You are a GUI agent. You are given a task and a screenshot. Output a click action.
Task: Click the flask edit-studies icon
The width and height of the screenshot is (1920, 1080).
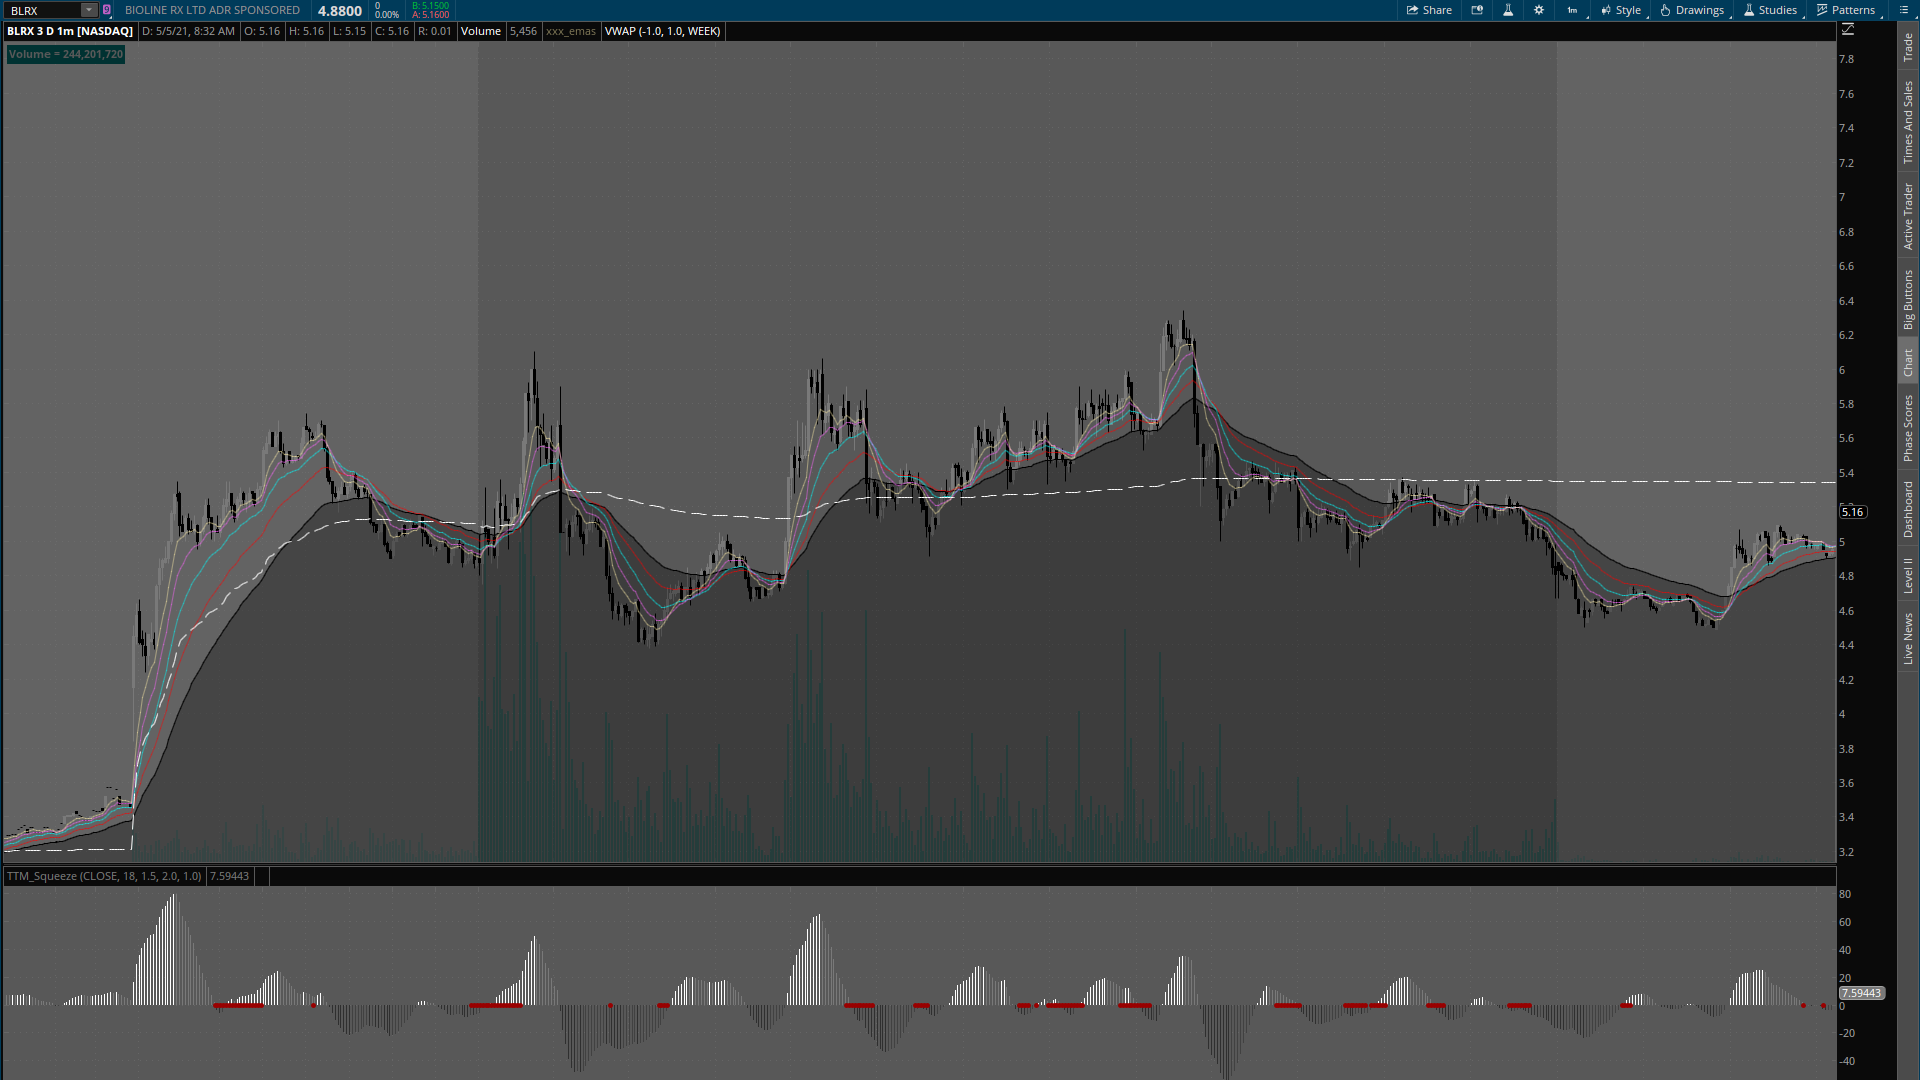click(x=1508, y=10)
